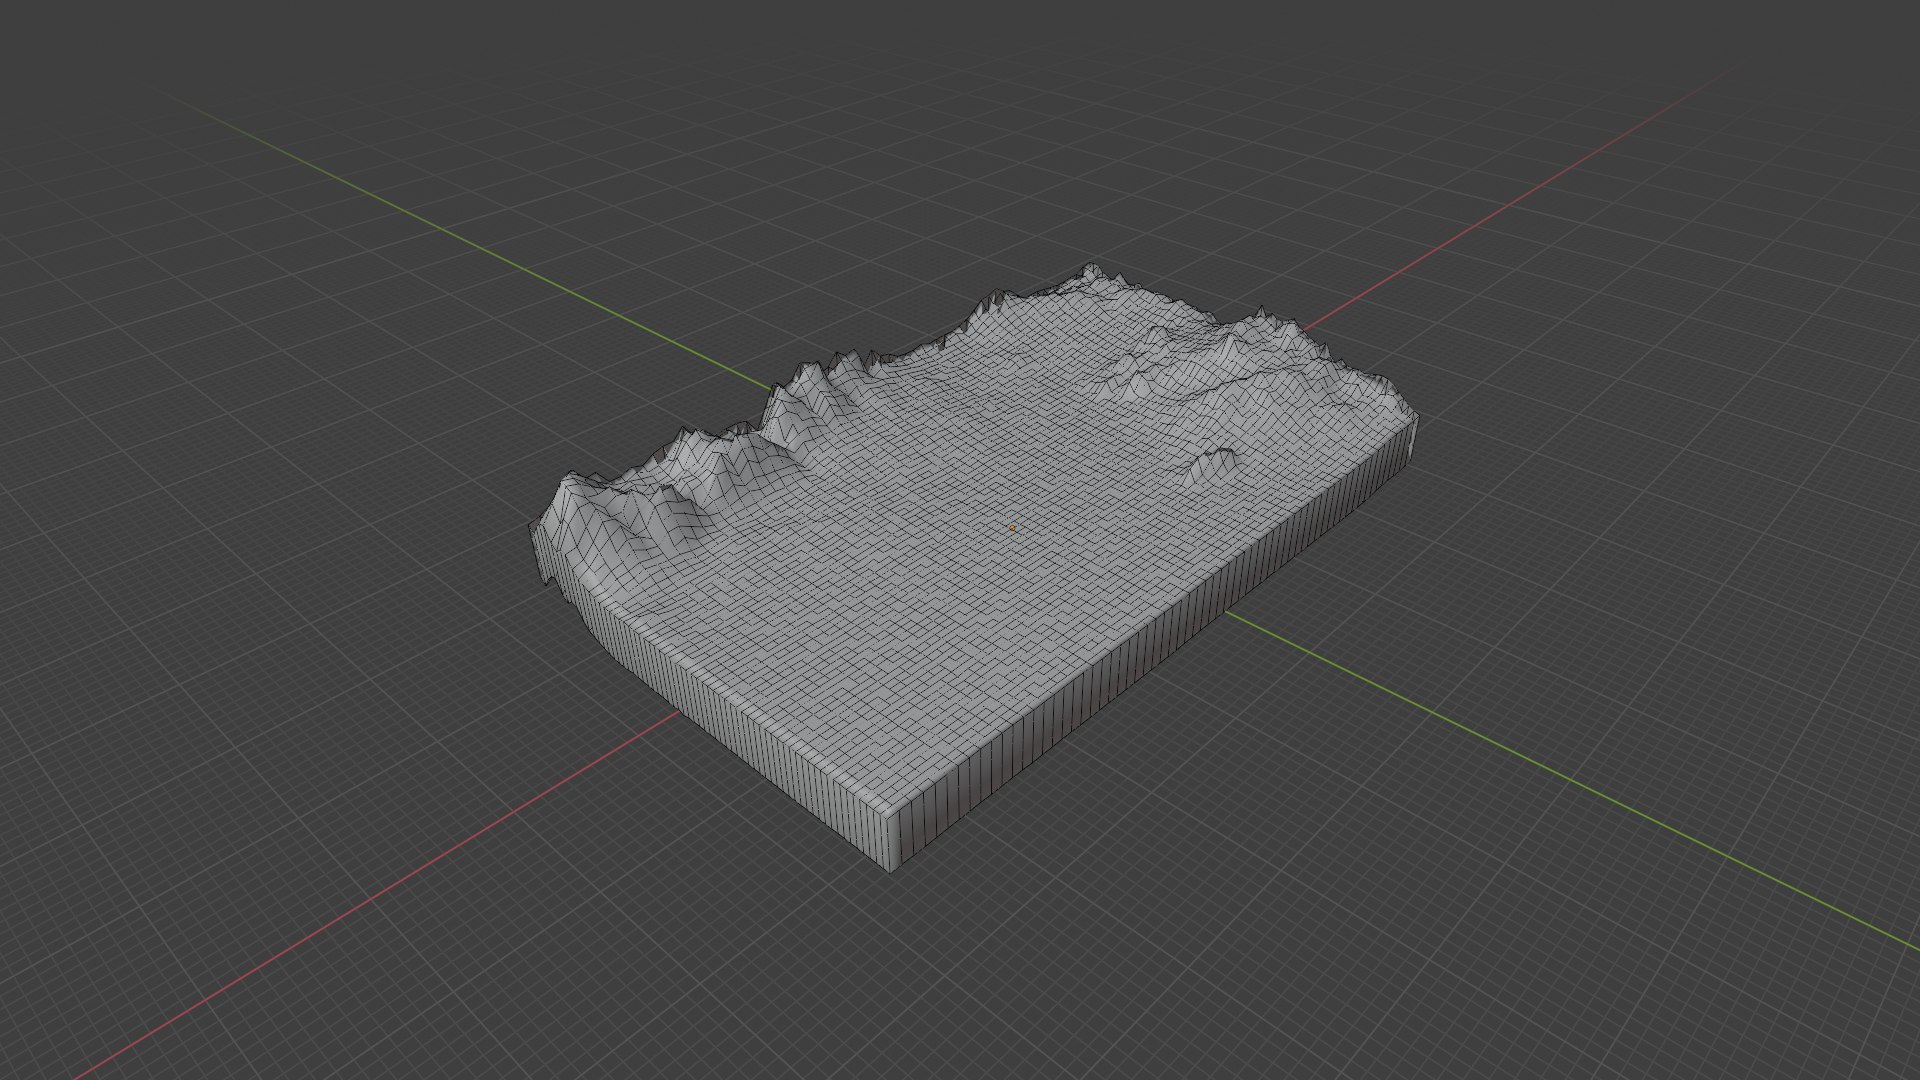Click the orange origin dot on terrain
Image resolution: width=1920 pixels, height=1080 pixels.
click(1012, 528)
